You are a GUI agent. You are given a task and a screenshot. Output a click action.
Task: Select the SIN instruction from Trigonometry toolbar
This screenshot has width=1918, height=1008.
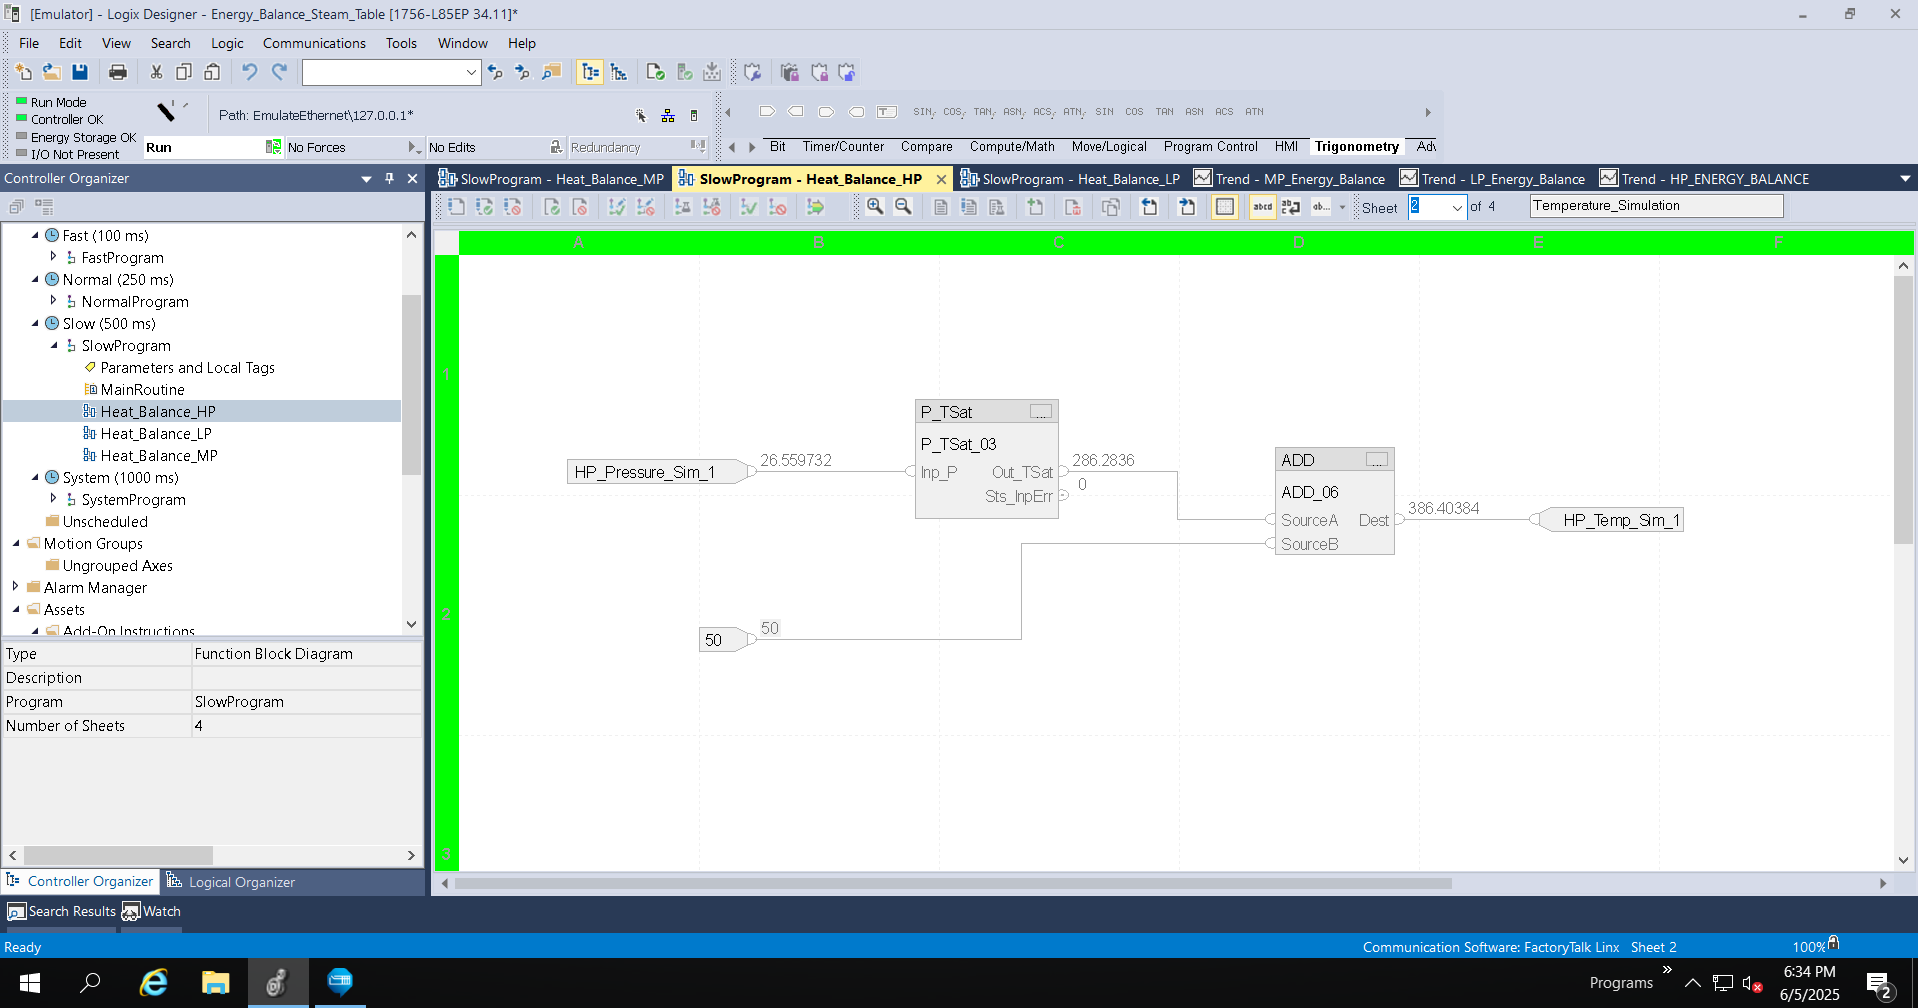coord(1104,111)
